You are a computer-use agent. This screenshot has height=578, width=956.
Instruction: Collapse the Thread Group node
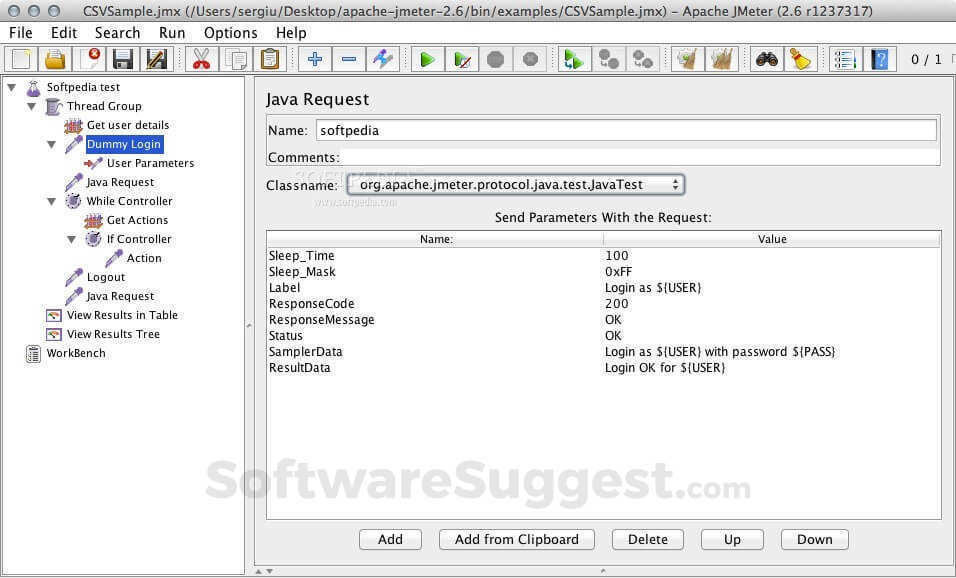(31, 106)
